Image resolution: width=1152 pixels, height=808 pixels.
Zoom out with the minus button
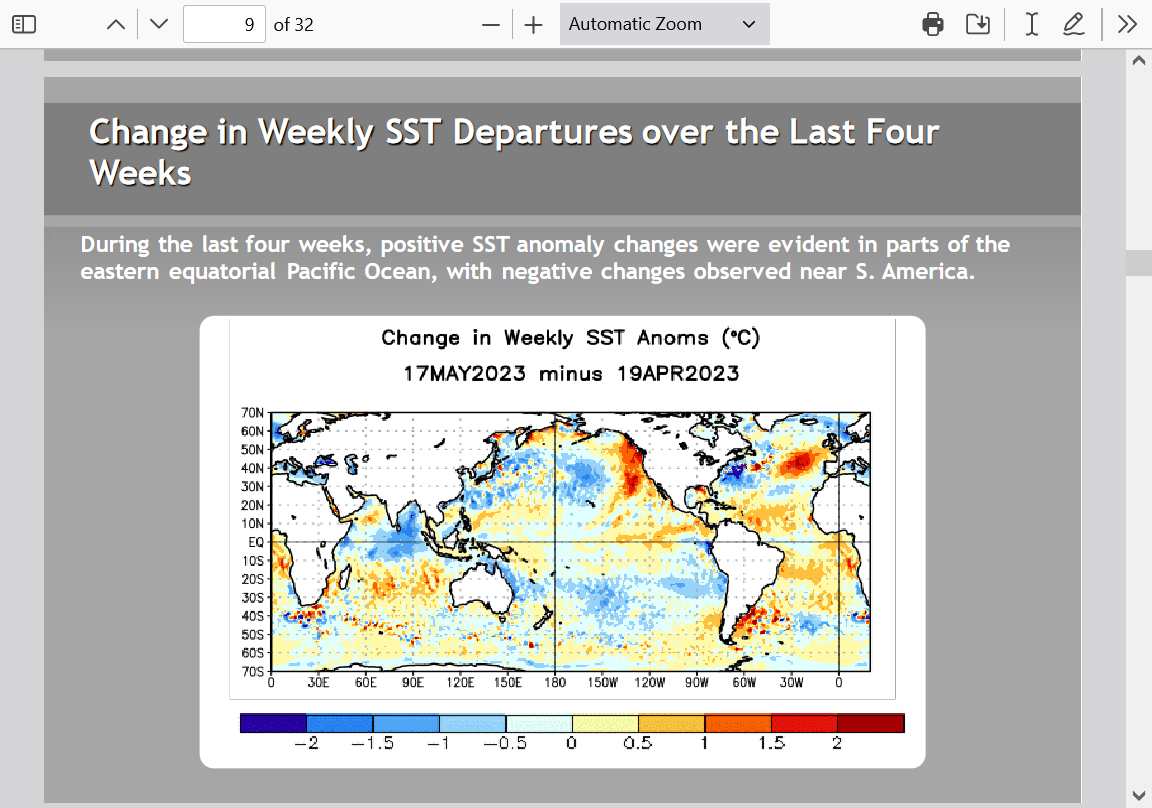point(491,25)
